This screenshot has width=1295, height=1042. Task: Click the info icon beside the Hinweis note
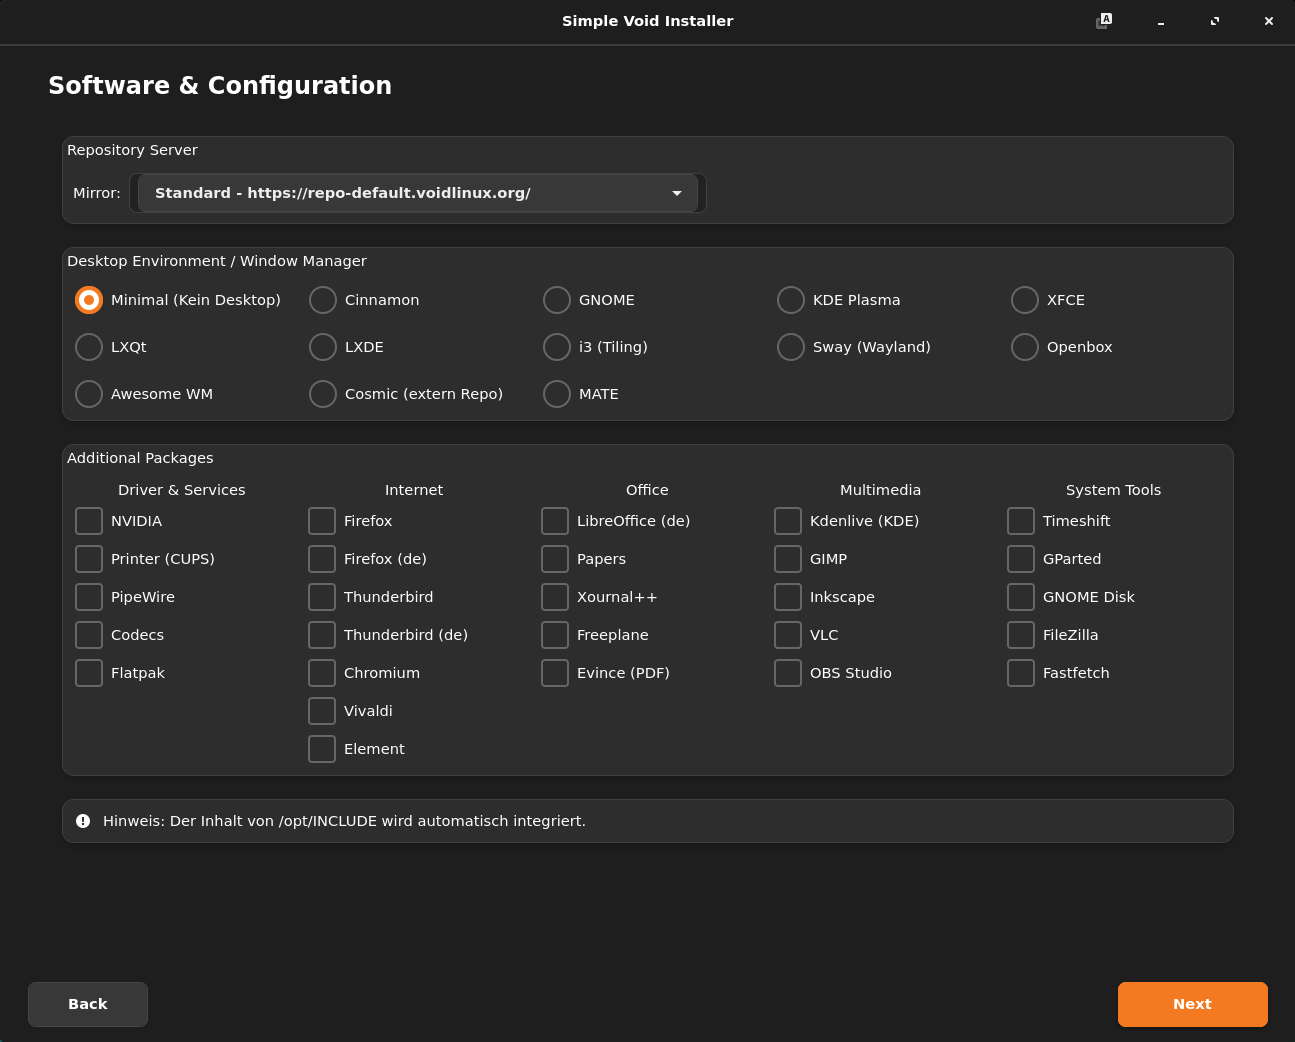point(83,821)
